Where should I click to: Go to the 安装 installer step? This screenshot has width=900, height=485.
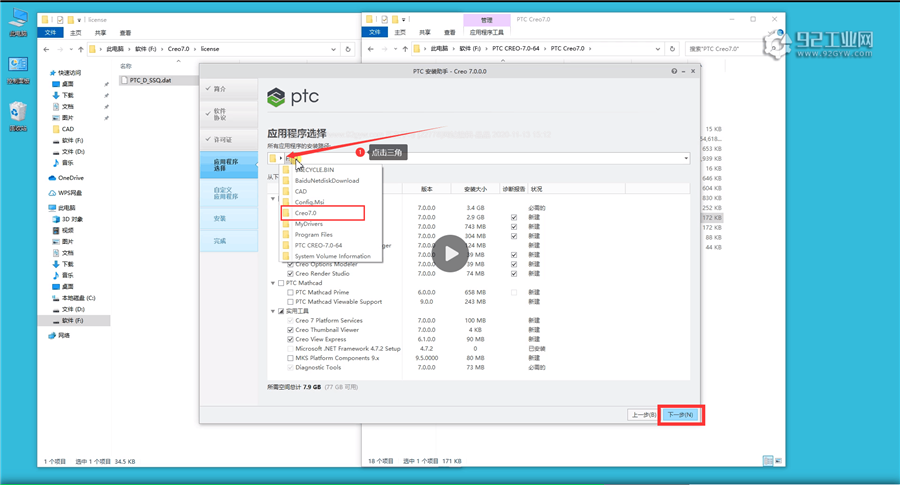coord(229,218)
